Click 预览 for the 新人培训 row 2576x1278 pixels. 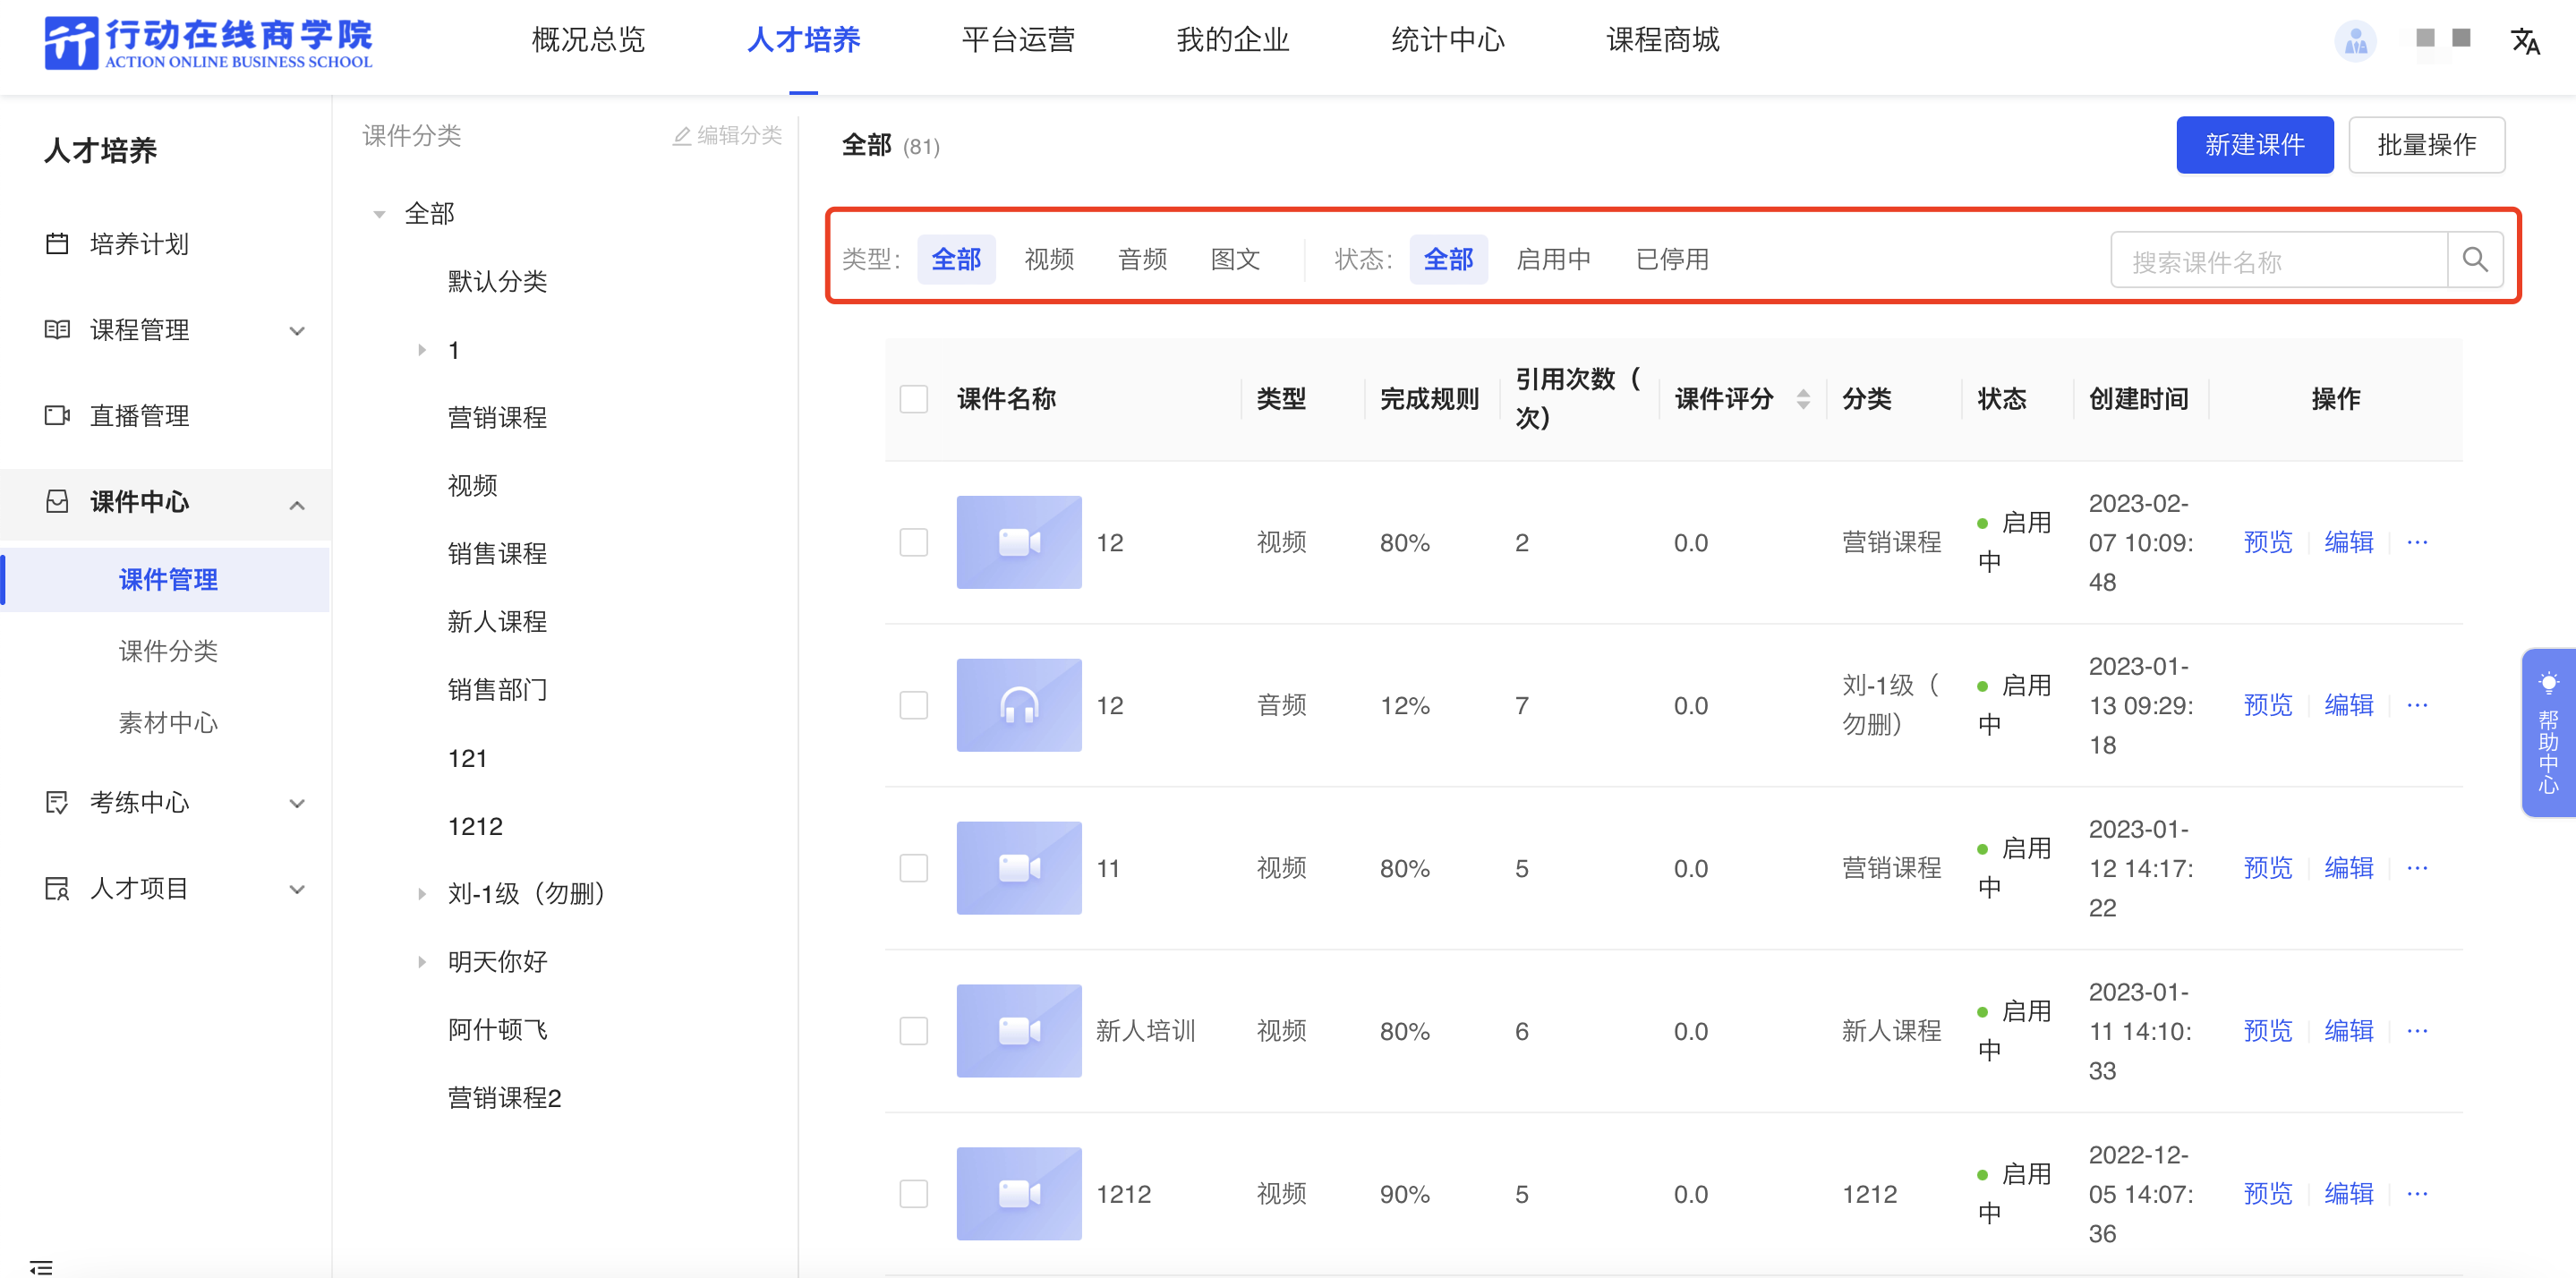pos(2267,1031)
